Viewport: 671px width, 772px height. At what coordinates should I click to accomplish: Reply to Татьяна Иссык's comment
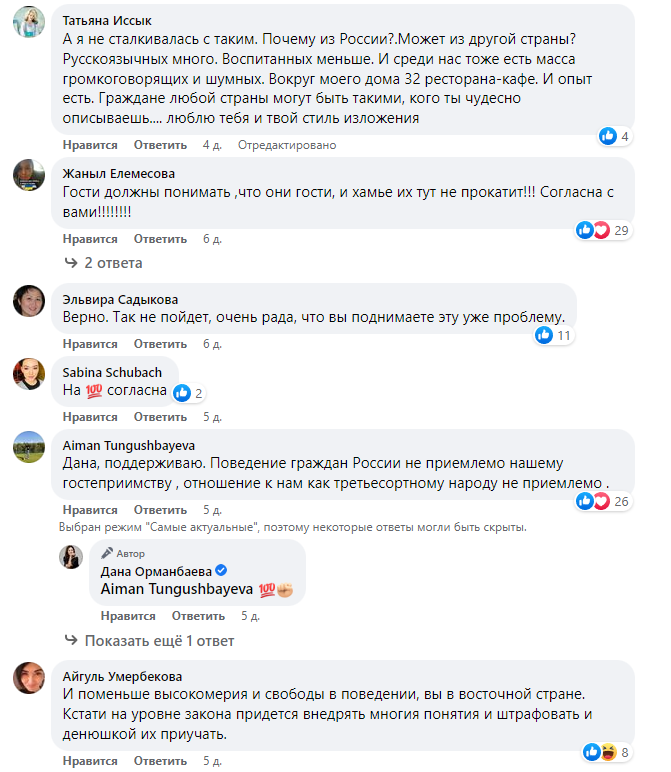click(x=160, y=145)
